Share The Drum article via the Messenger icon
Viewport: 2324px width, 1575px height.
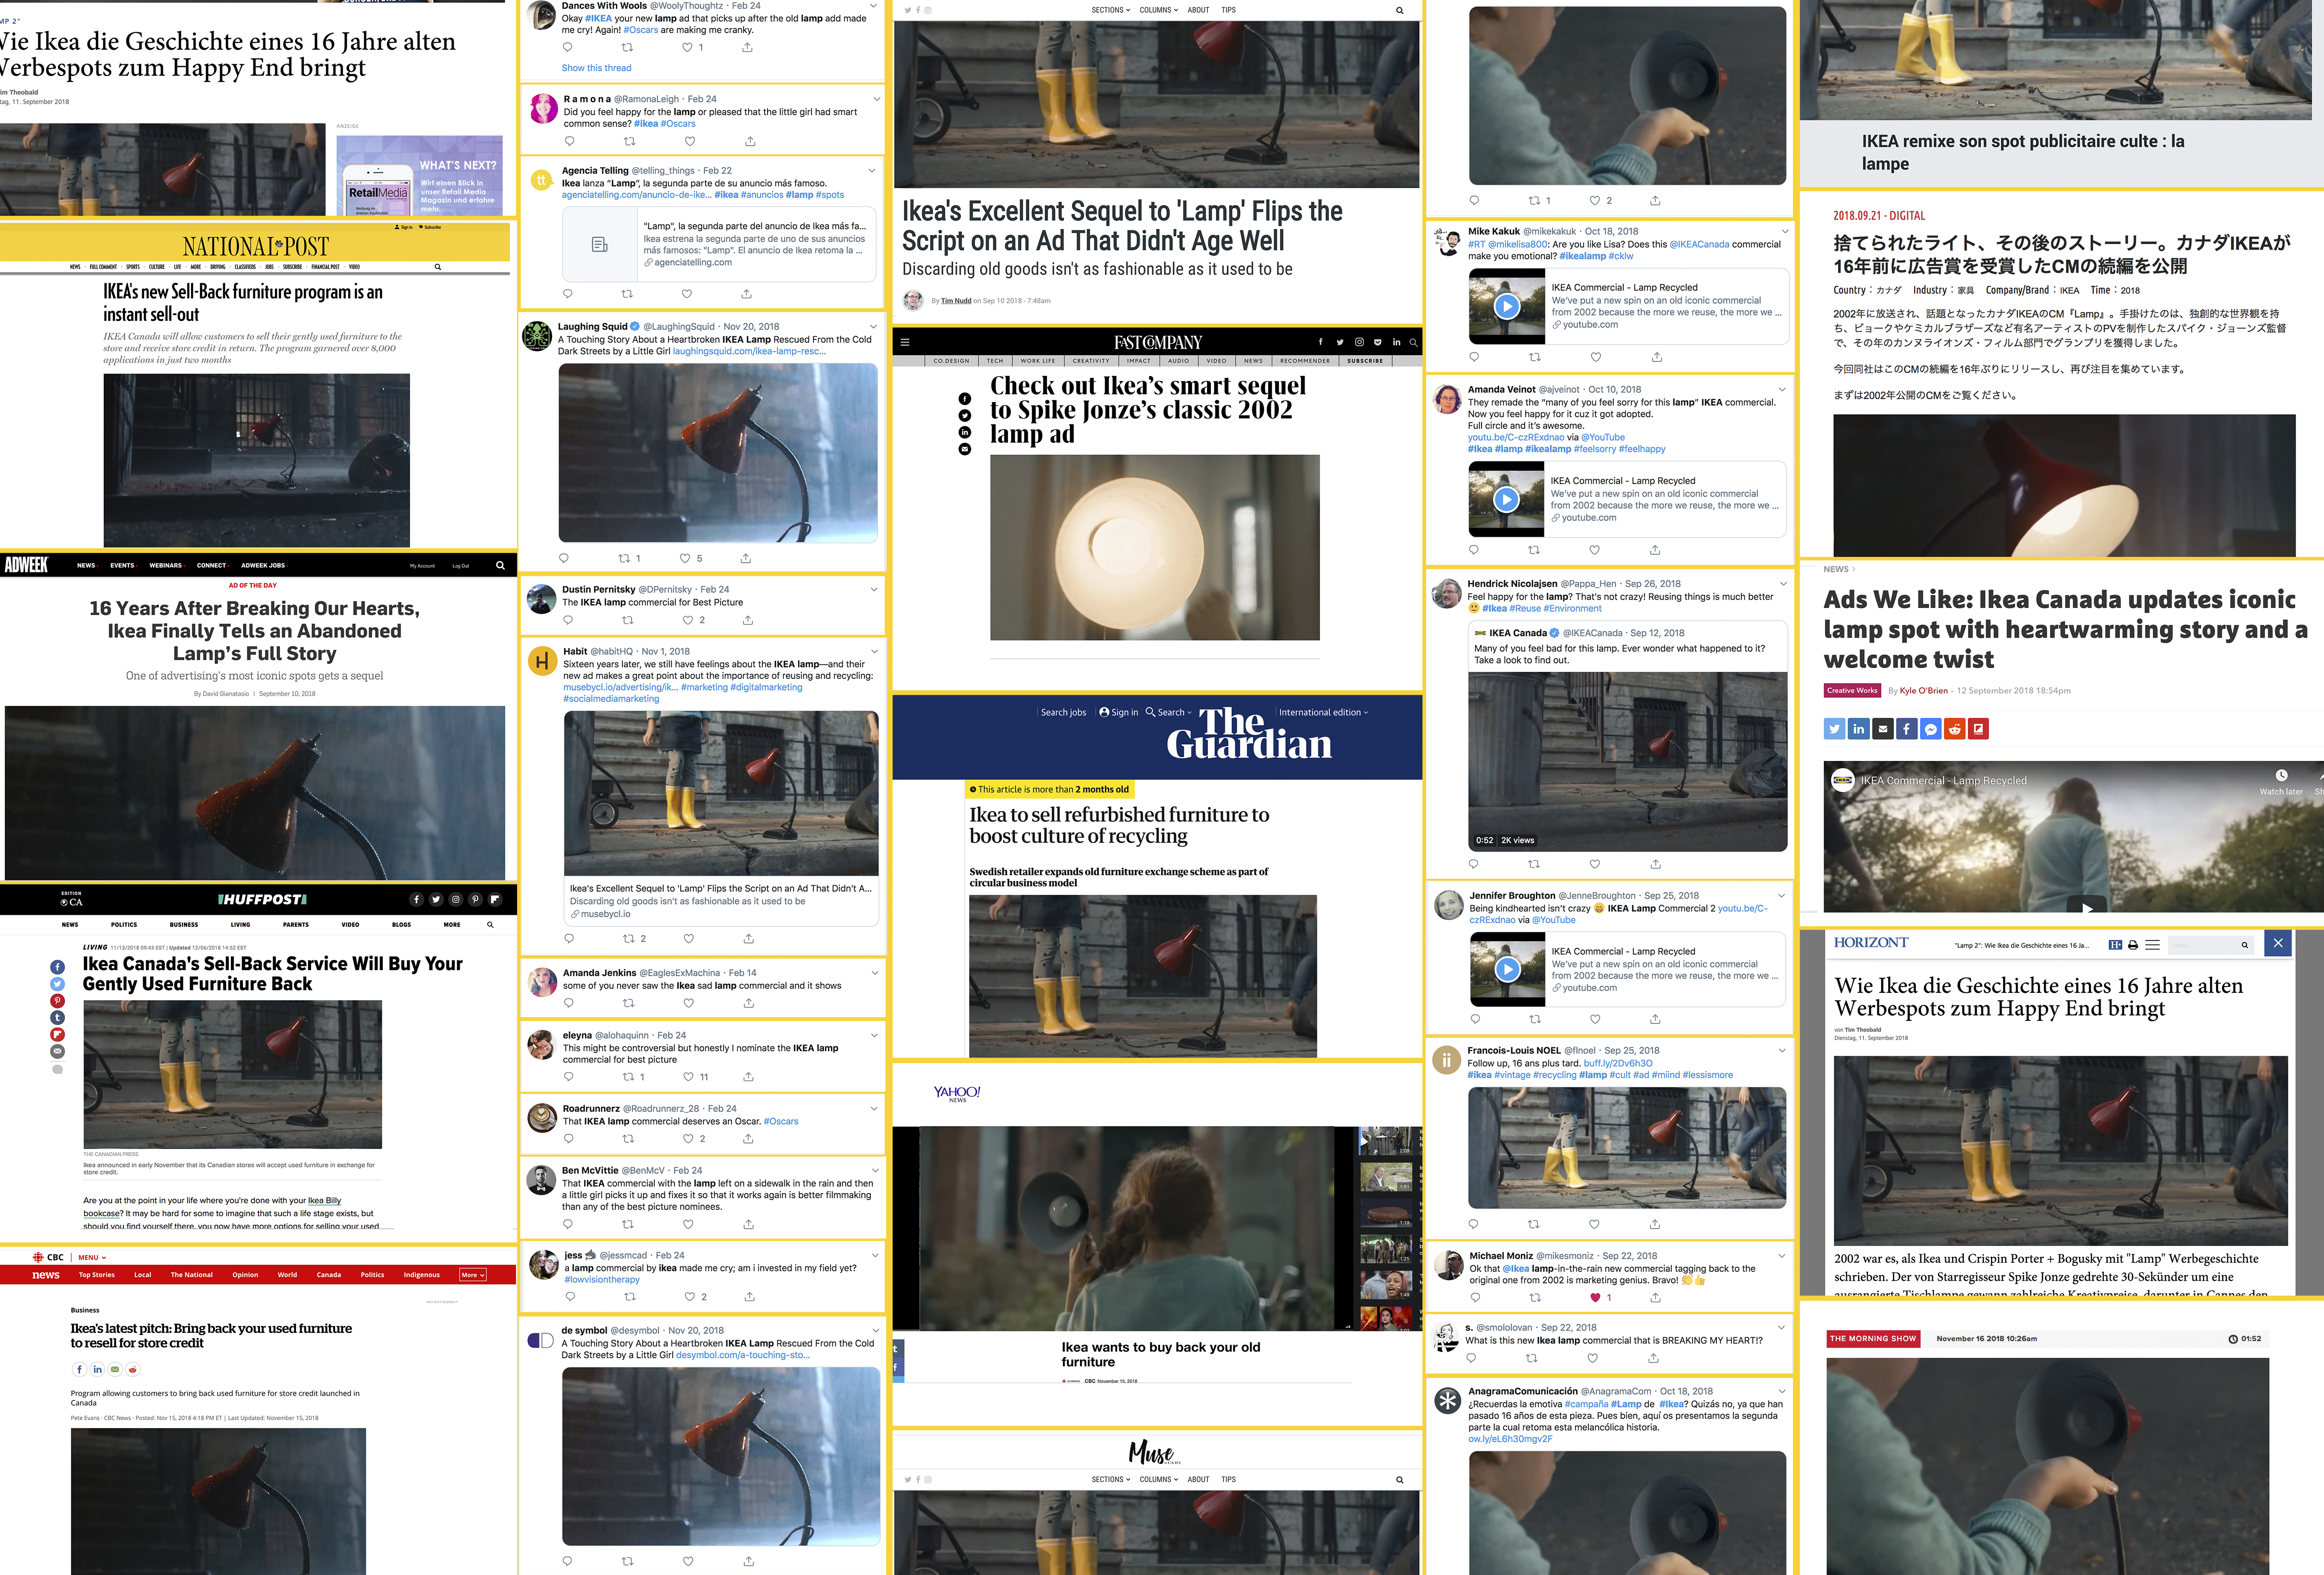[x=1930, y=729]
